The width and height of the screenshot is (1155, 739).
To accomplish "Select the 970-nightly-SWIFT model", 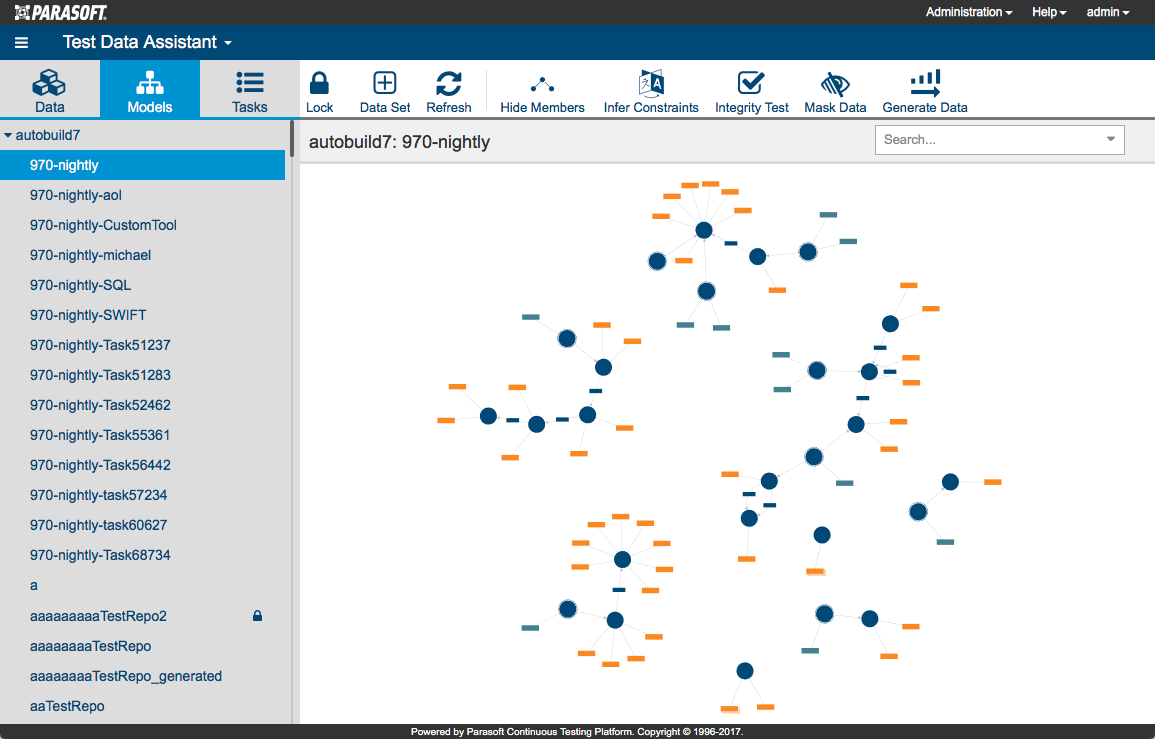I will (142, 315).
